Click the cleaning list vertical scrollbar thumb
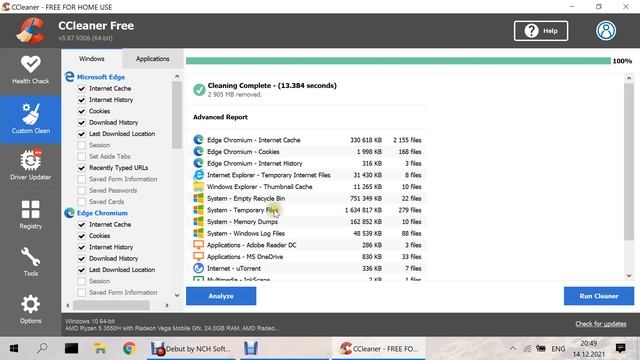The image size is (640, 360). [177, 115]
